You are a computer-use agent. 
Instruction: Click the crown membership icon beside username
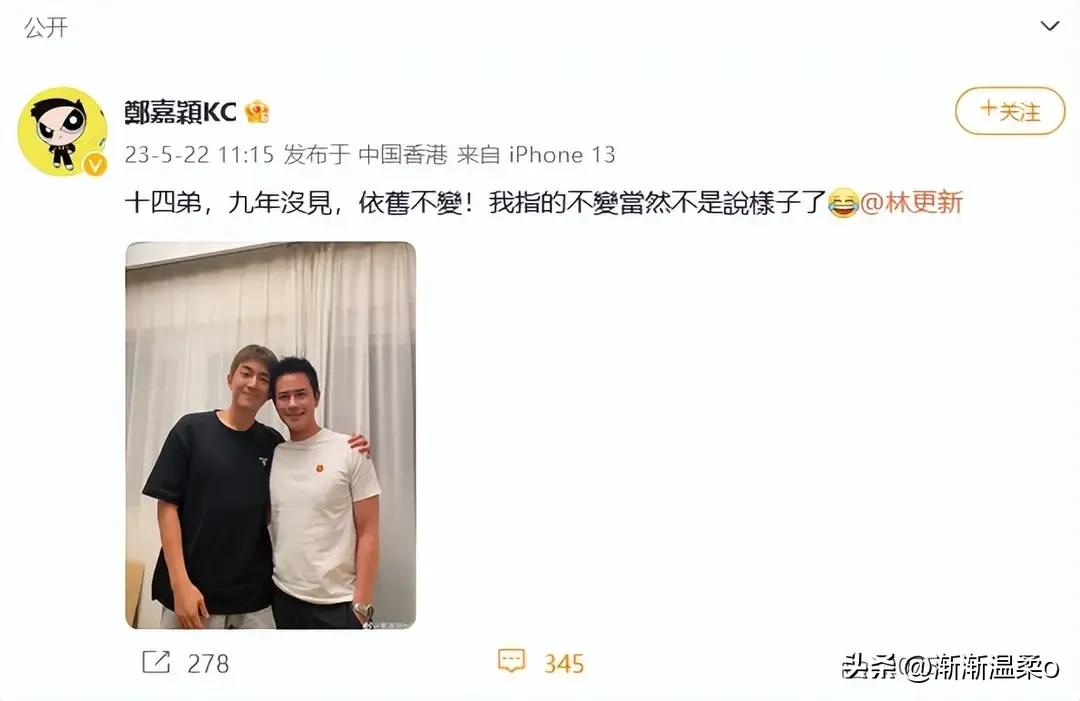pos(257,112)
